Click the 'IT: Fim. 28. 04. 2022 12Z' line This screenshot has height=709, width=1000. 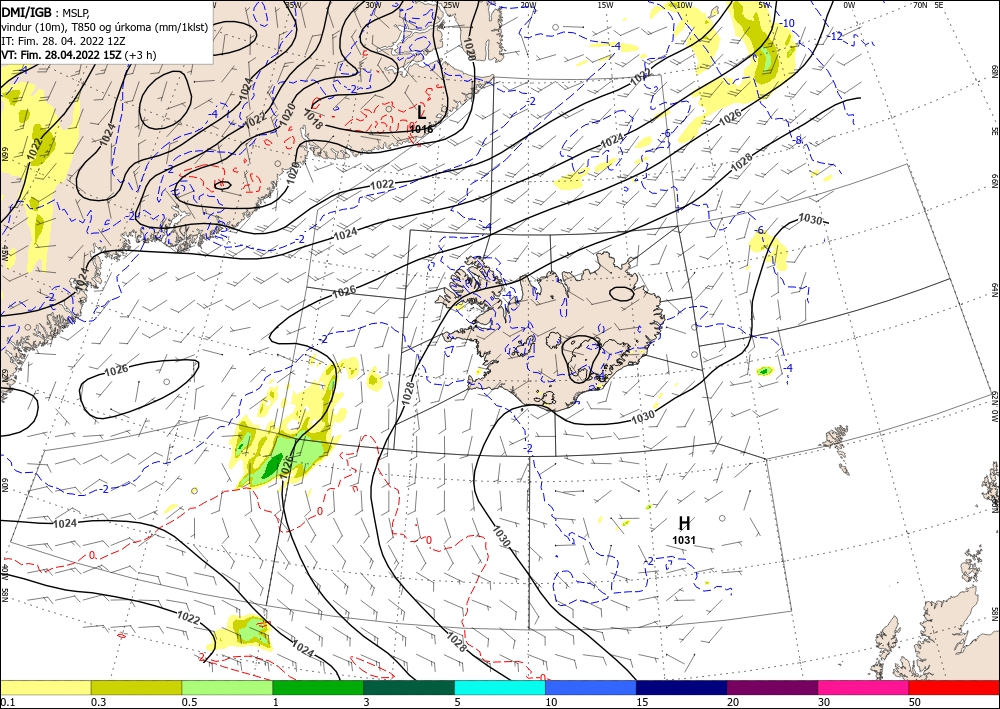point(63,41)
